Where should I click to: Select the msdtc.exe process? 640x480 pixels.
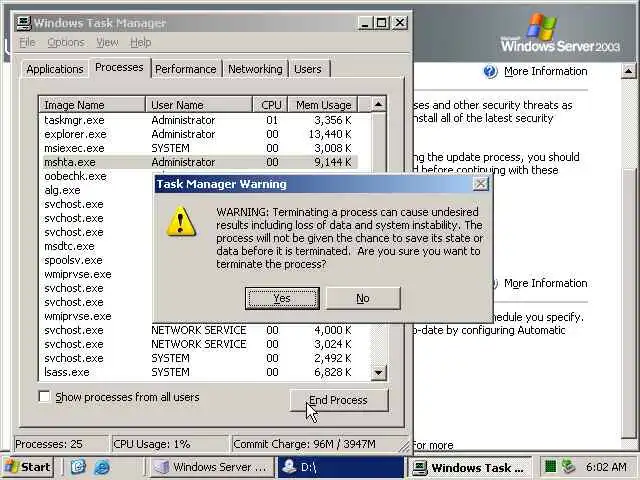[69, 246]
